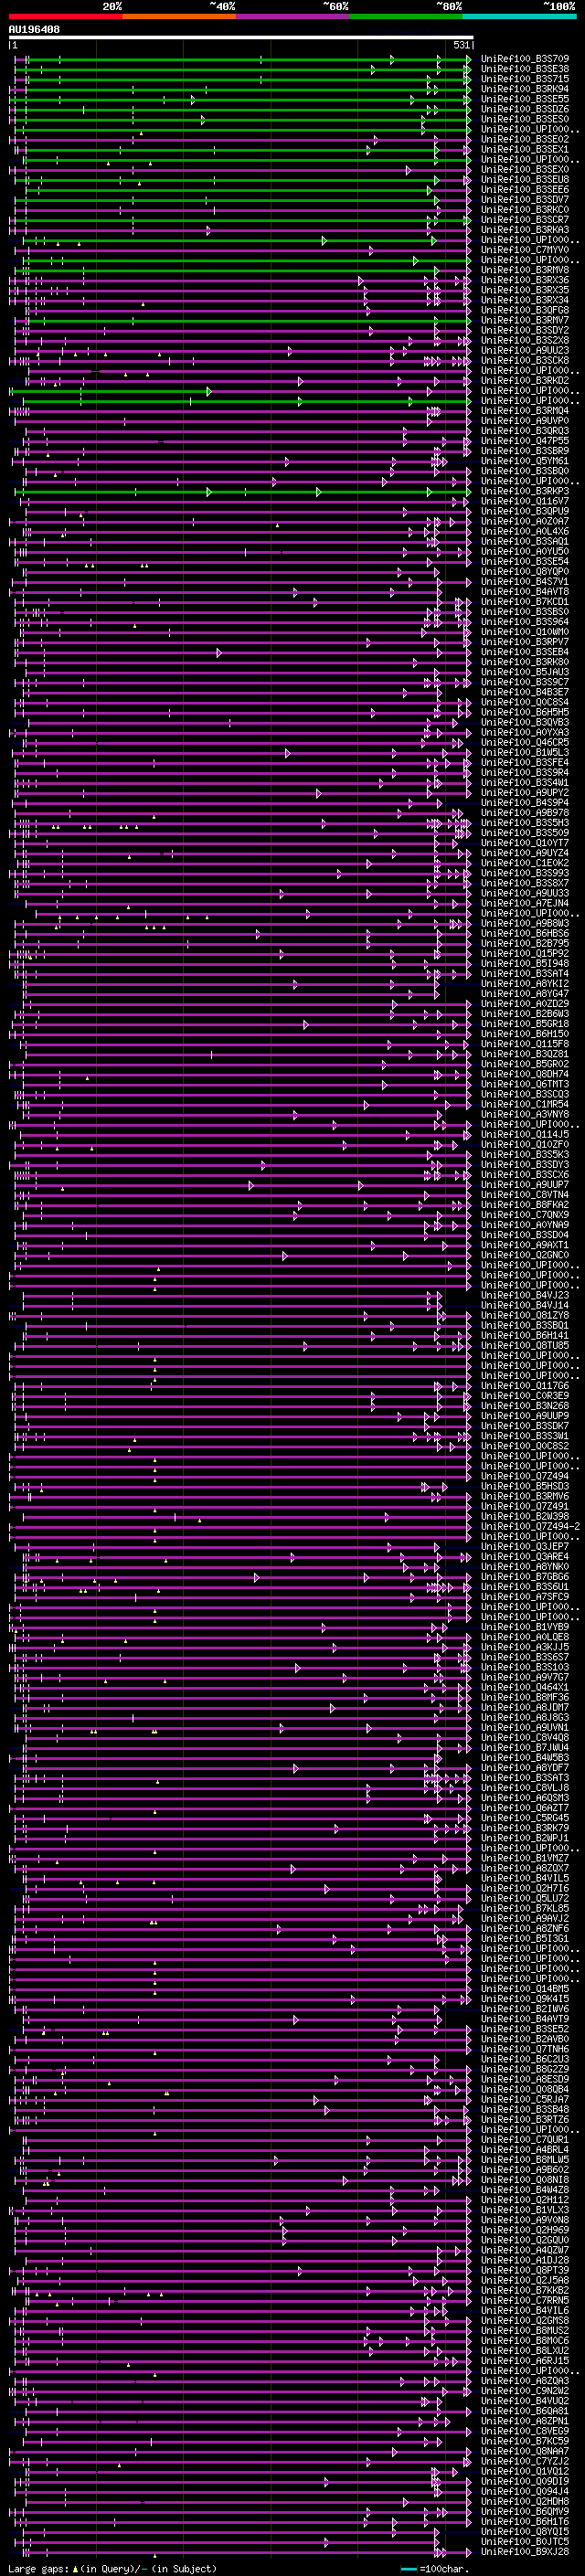Screen dimensions: 585x2576
Task: Select hit UniRef100_A1DJ28
Action: click(525, 2260)
